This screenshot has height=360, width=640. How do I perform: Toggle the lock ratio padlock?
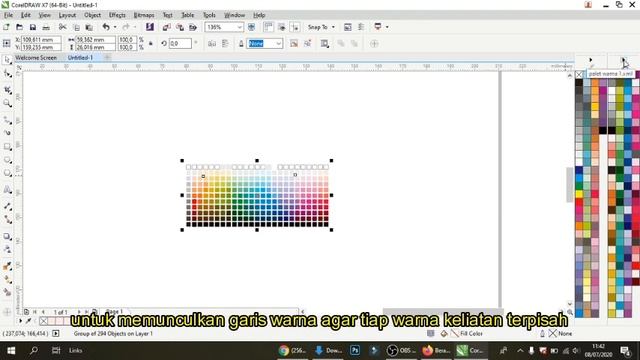tap(151, 43)
